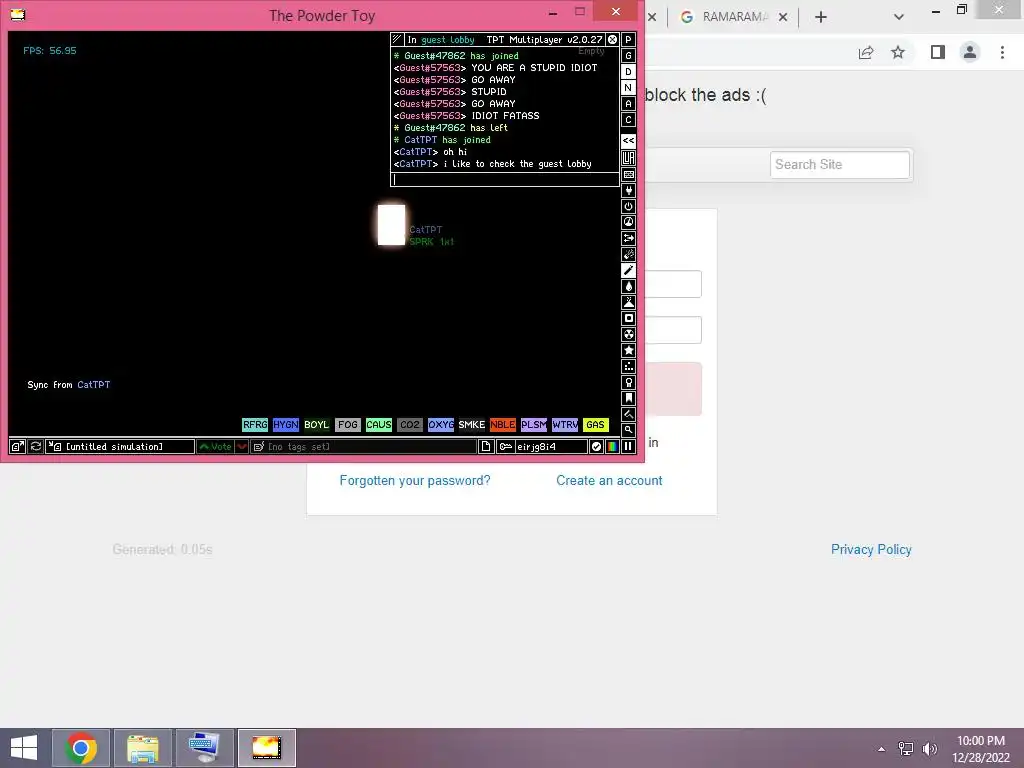Open the Tools category icon
1024x768 pixels.
click(x=628, y=382)
